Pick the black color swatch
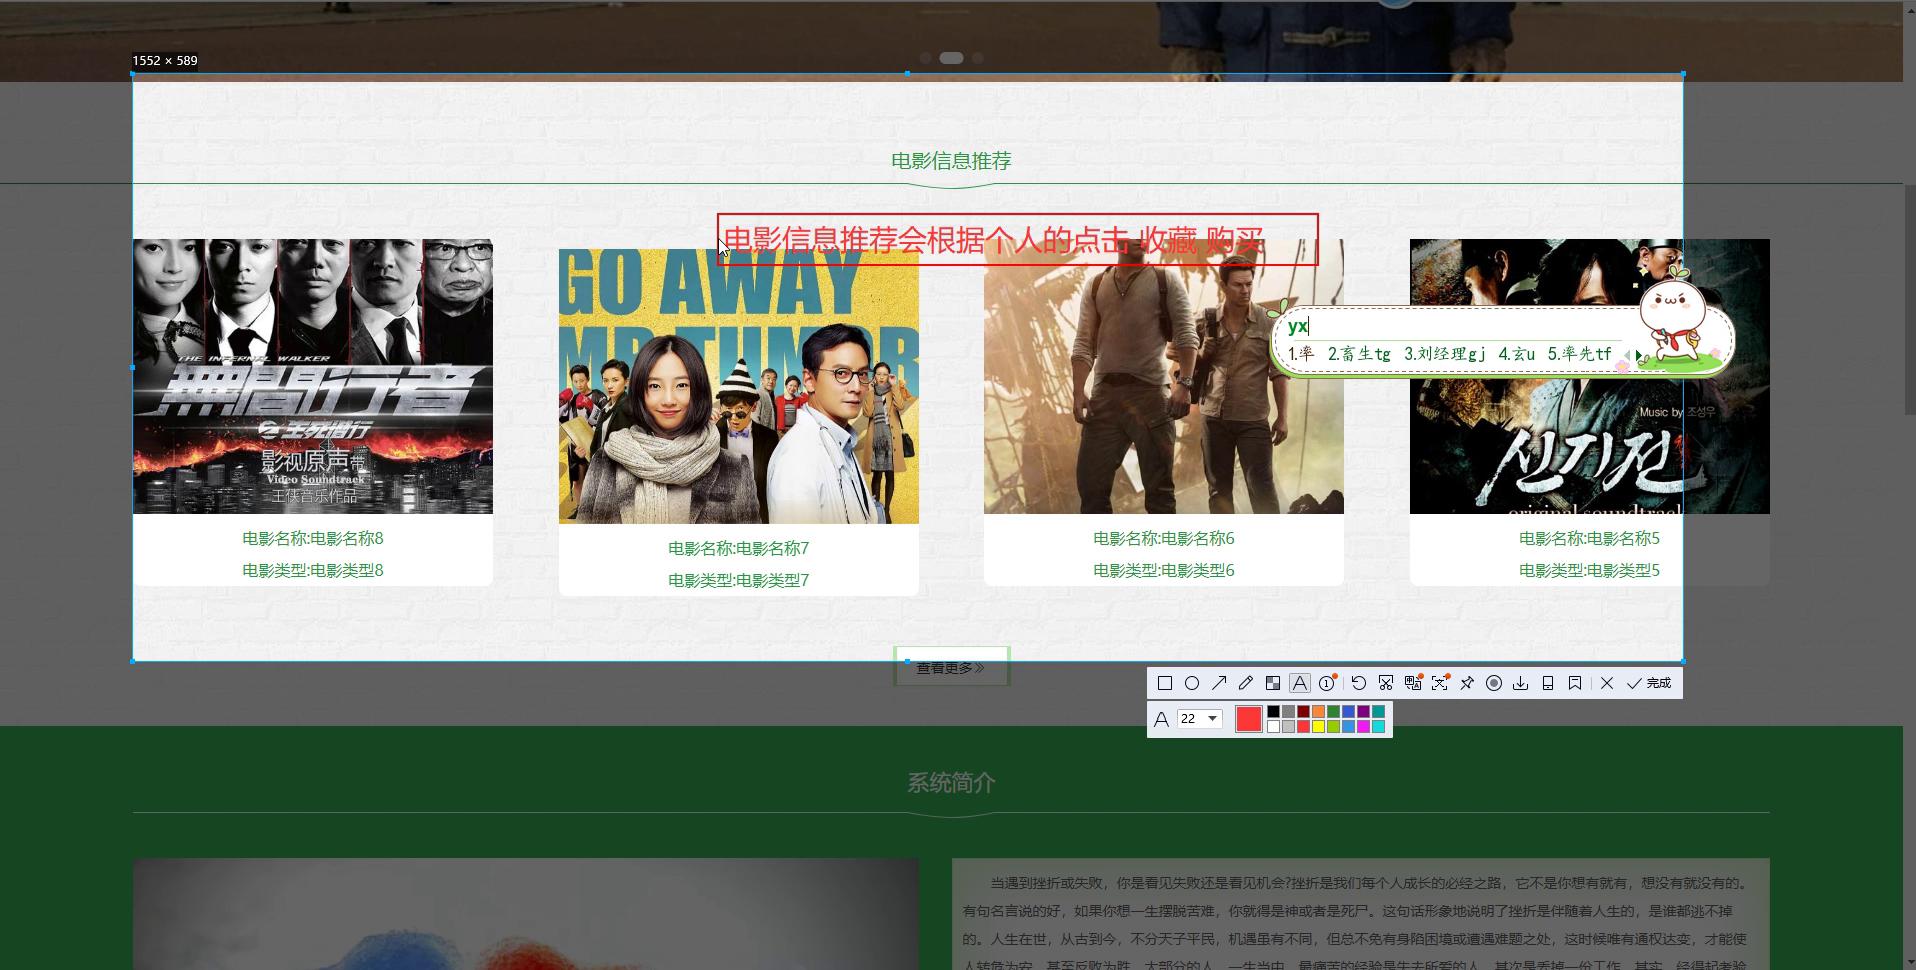Screen dimensions: 1916x970 [x=1273, y=711]
